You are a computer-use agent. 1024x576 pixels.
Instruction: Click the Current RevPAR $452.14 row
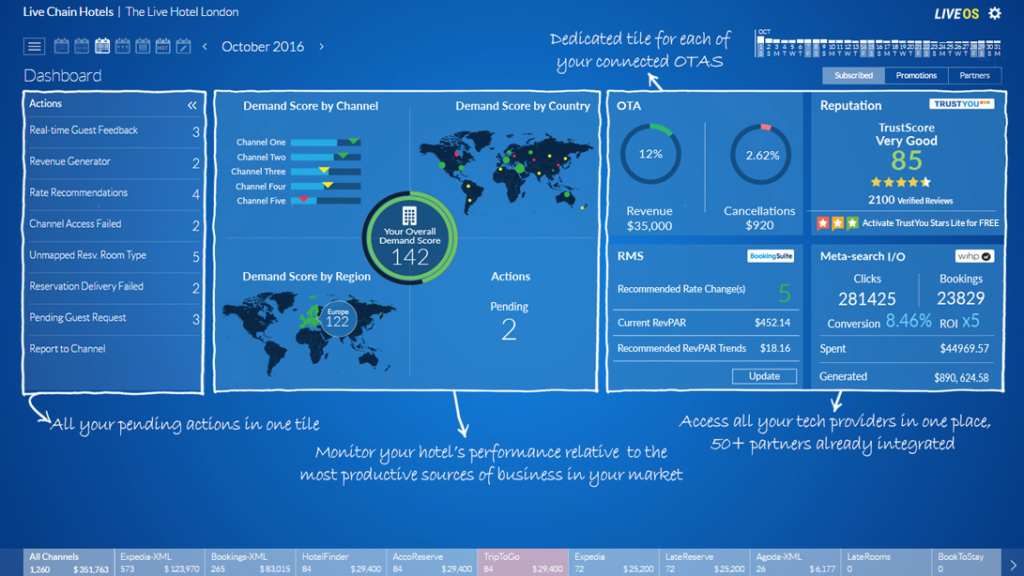click(x=704, y=323)
